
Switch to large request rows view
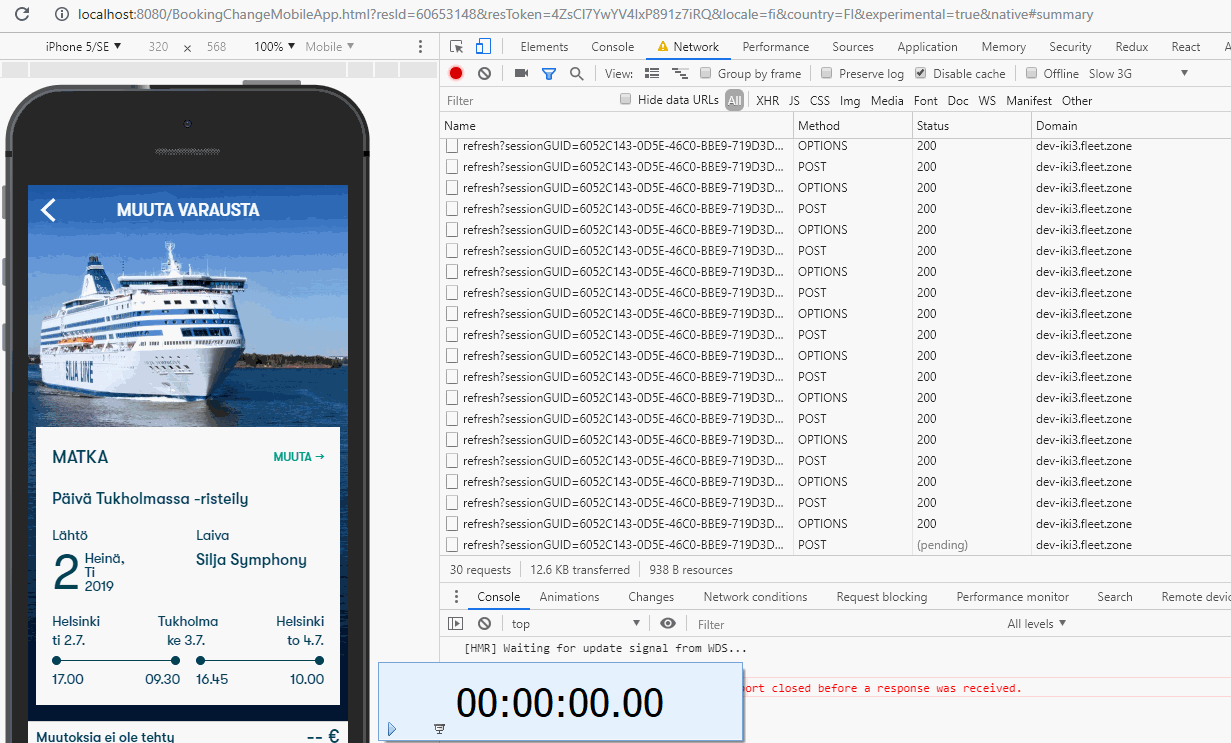652,73
